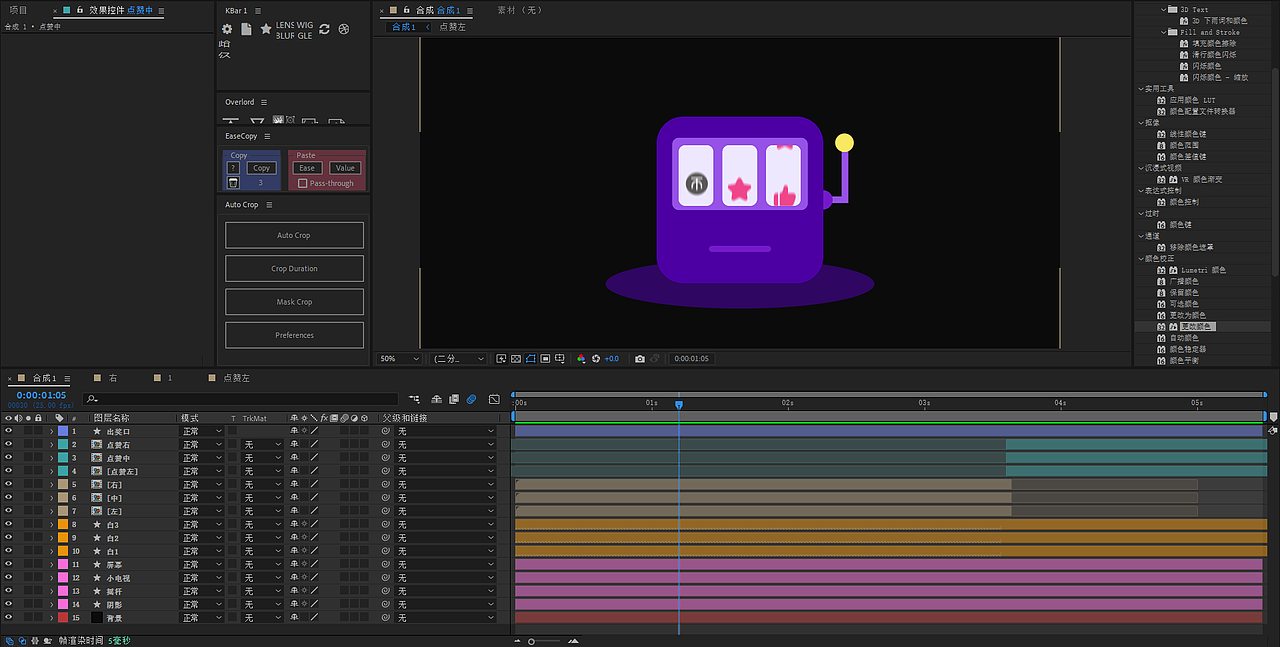Click the 0:00:01:05 timecode in timeline
Viewport: 1280px width, 647px height.
(41, 396)
